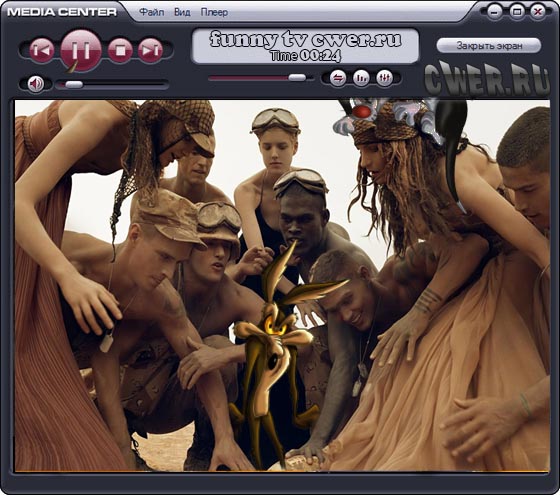Click the volume slider handle
This screenshot has width=560, height=495.
pos(74,85)
